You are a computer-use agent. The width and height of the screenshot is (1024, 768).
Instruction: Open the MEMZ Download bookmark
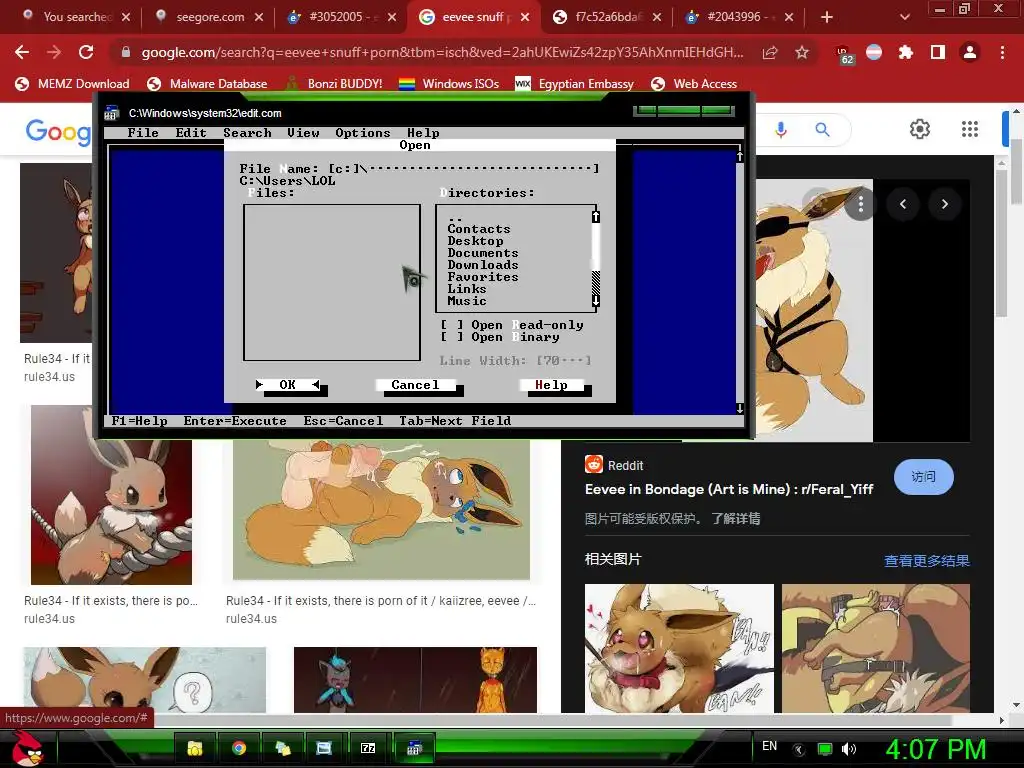72,84
